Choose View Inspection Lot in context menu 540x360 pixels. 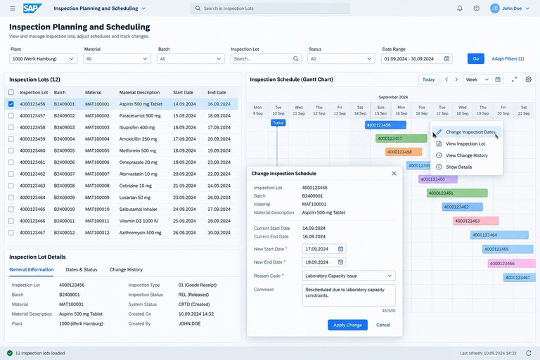[467, 144]
